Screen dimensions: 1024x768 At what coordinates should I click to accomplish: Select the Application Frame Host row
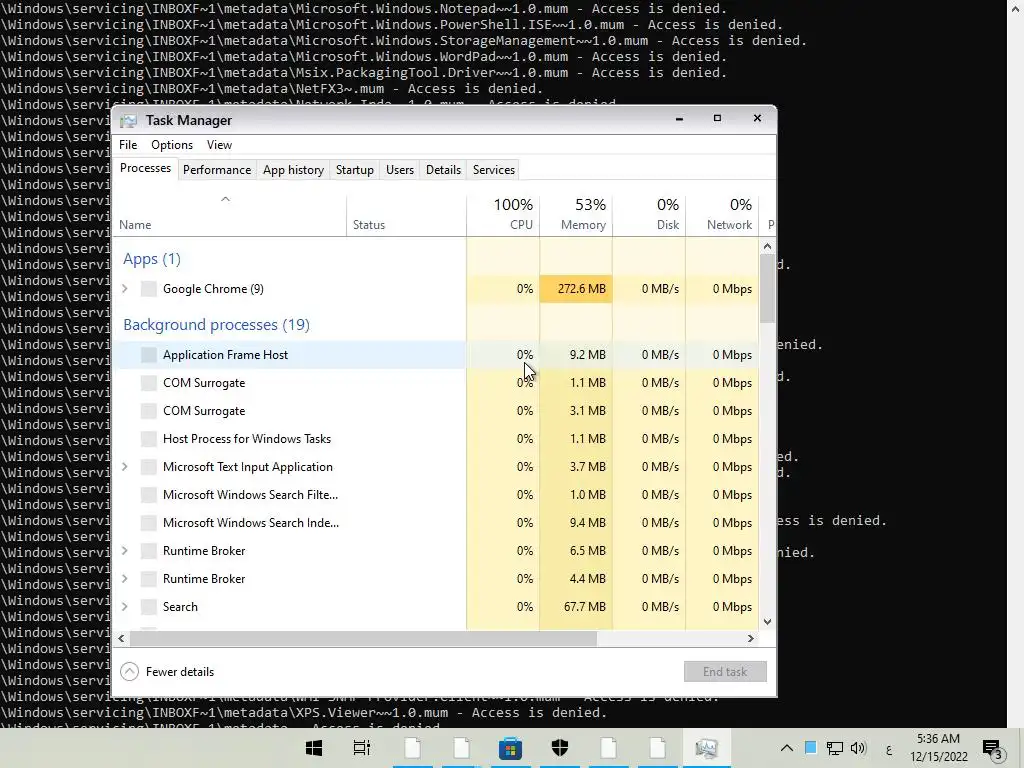(436, 355)
